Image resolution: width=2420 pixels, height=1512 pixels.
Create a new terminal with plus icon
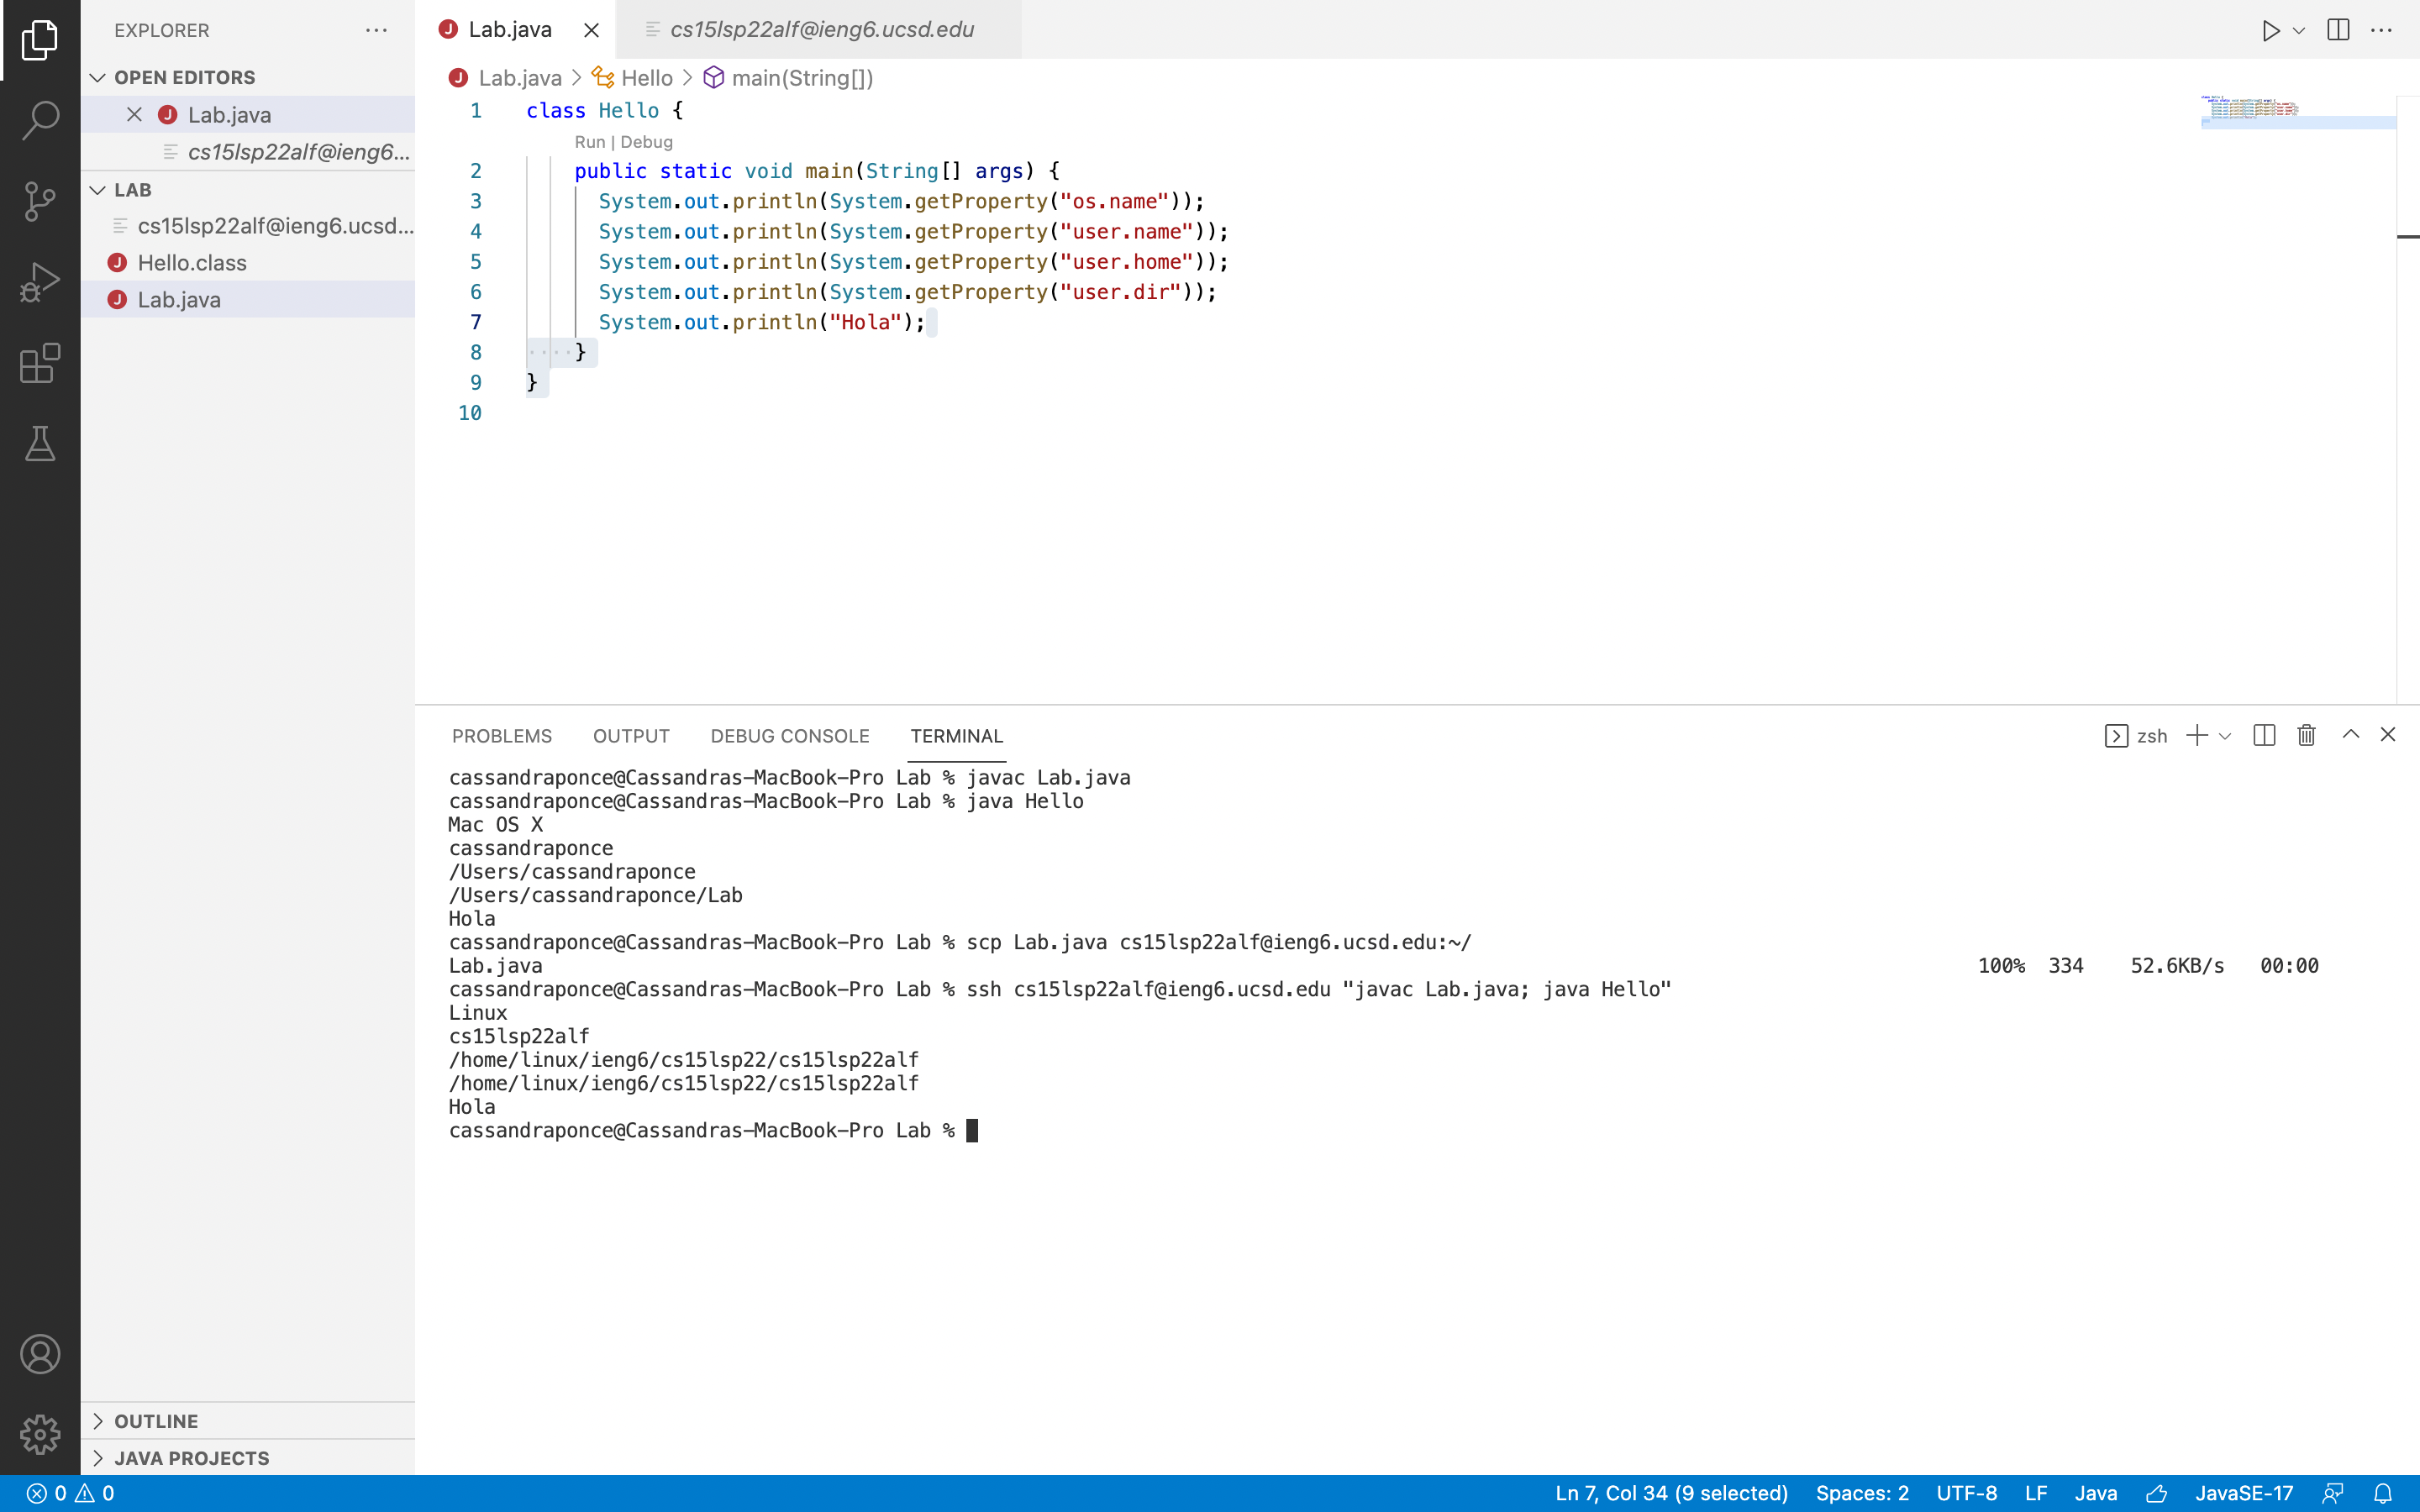2197,736
